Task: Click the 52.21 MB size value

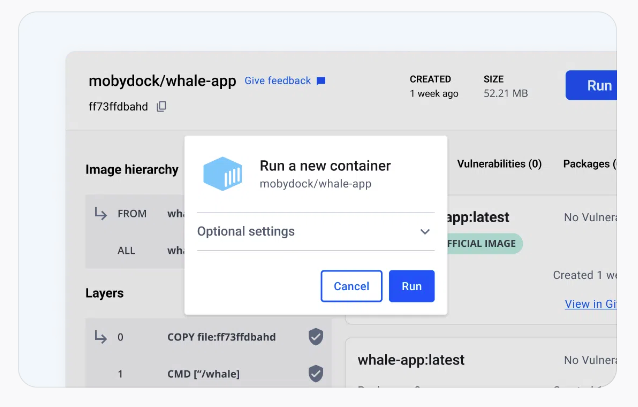Action: coord(505,93)
